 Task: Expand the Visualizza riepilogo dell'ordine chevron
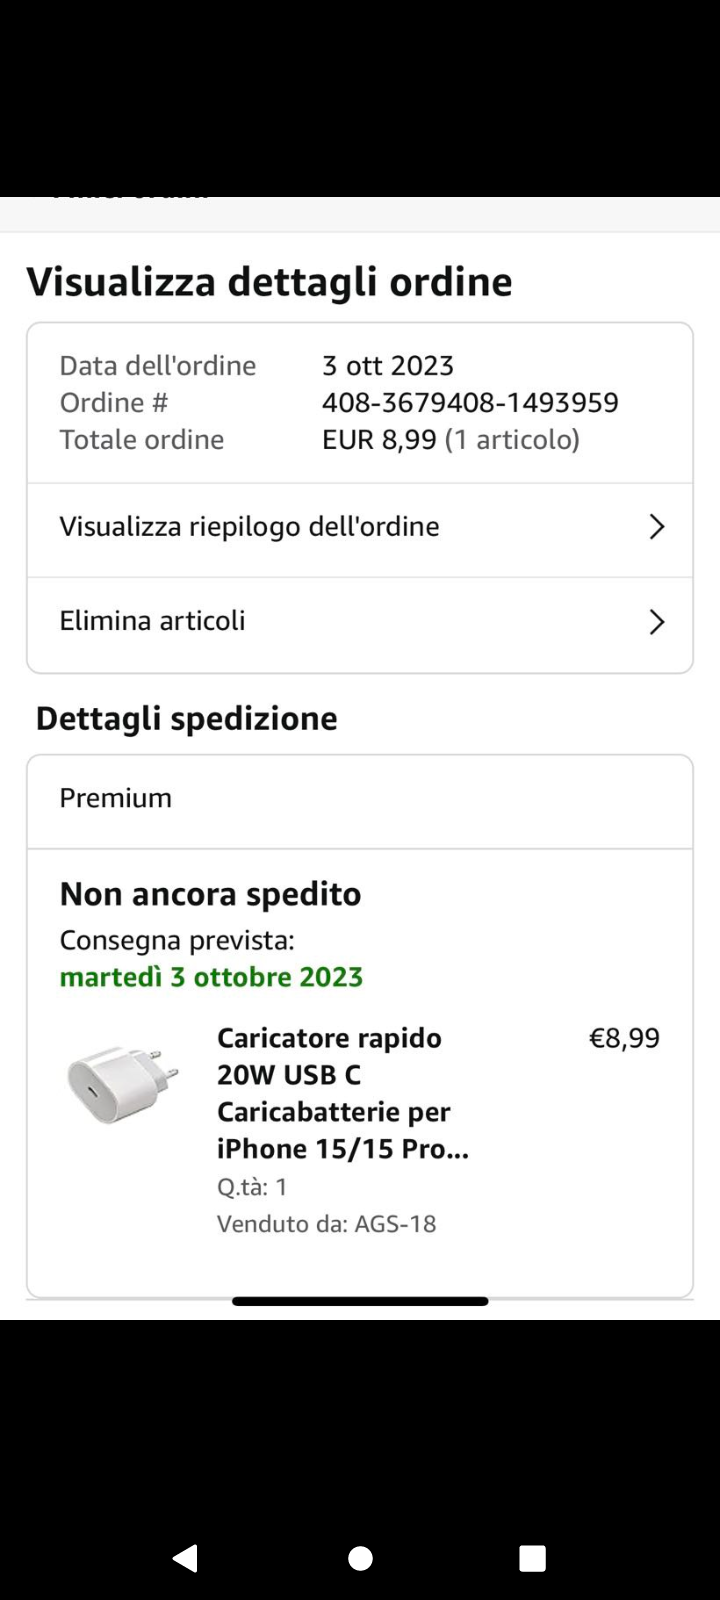[656, 527]
